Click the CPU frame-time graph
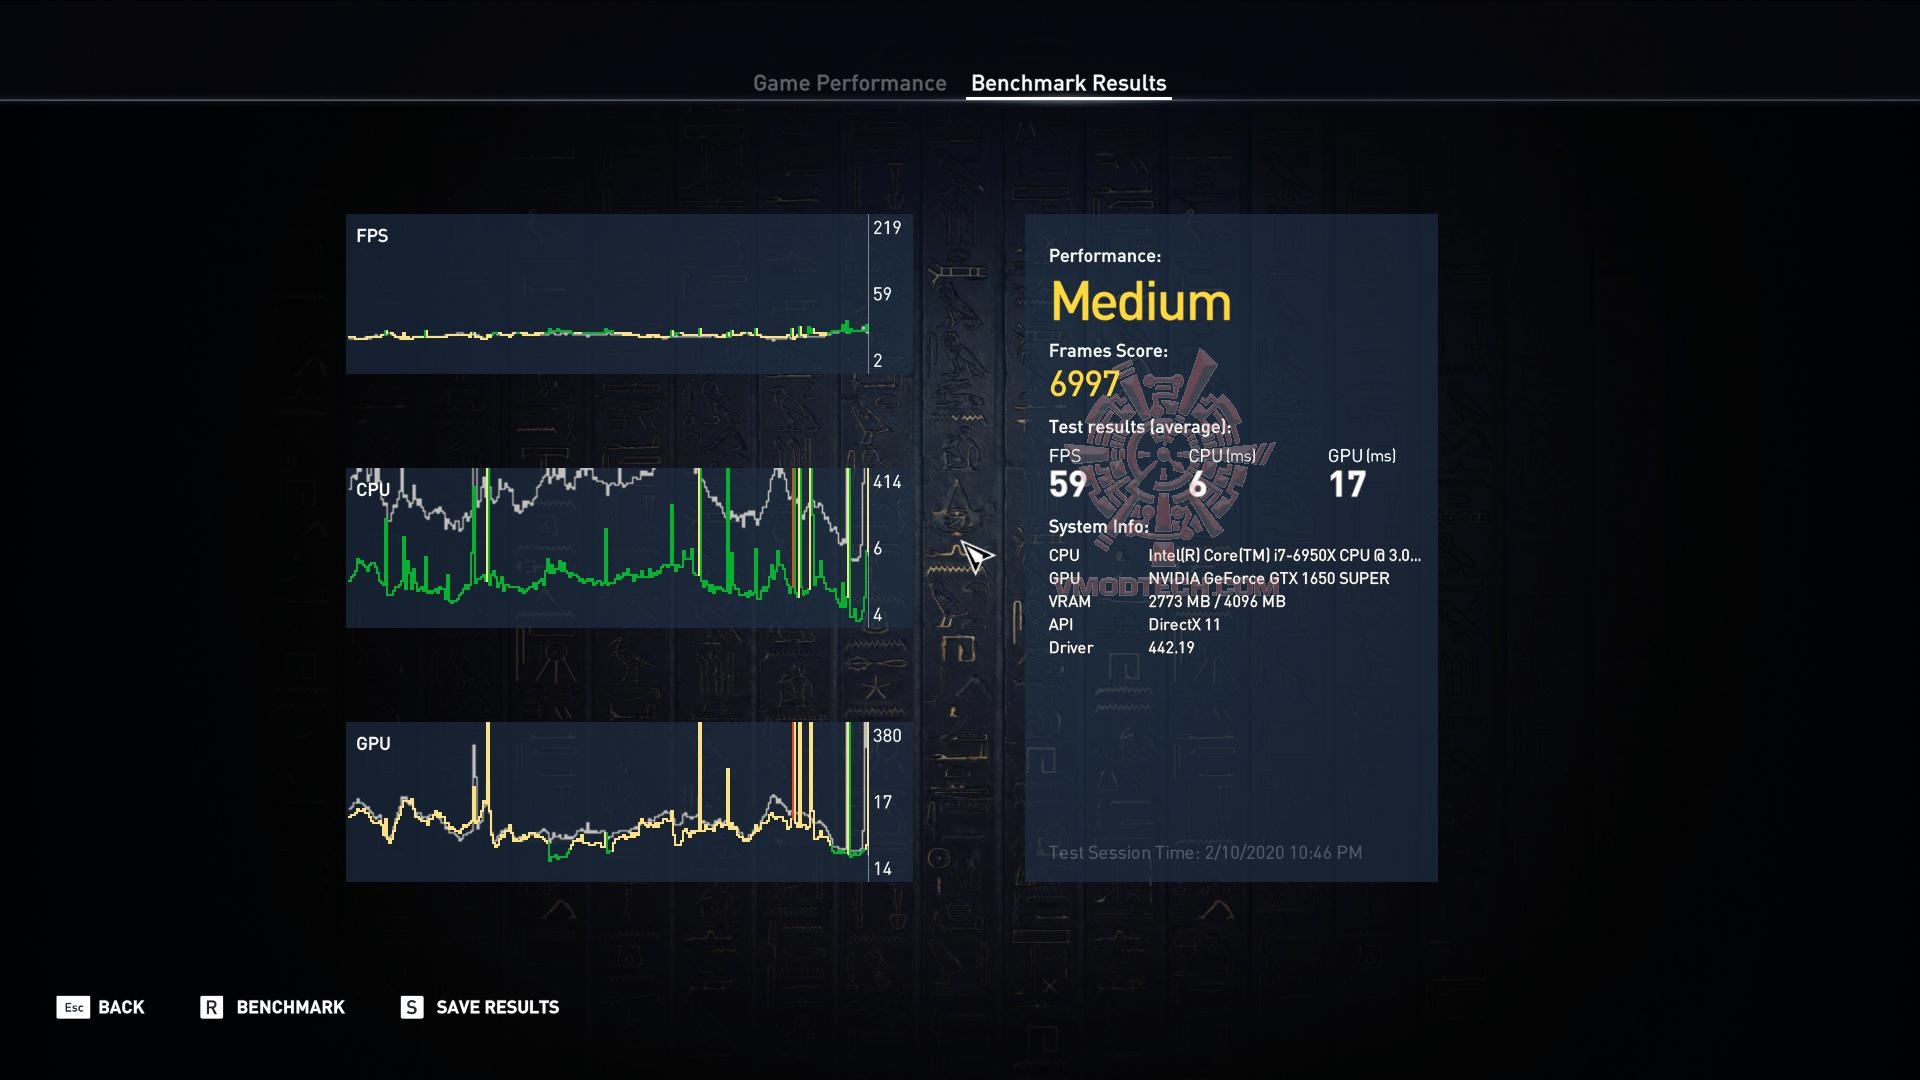This screenshot has height=1080, width=1920. 606,548
